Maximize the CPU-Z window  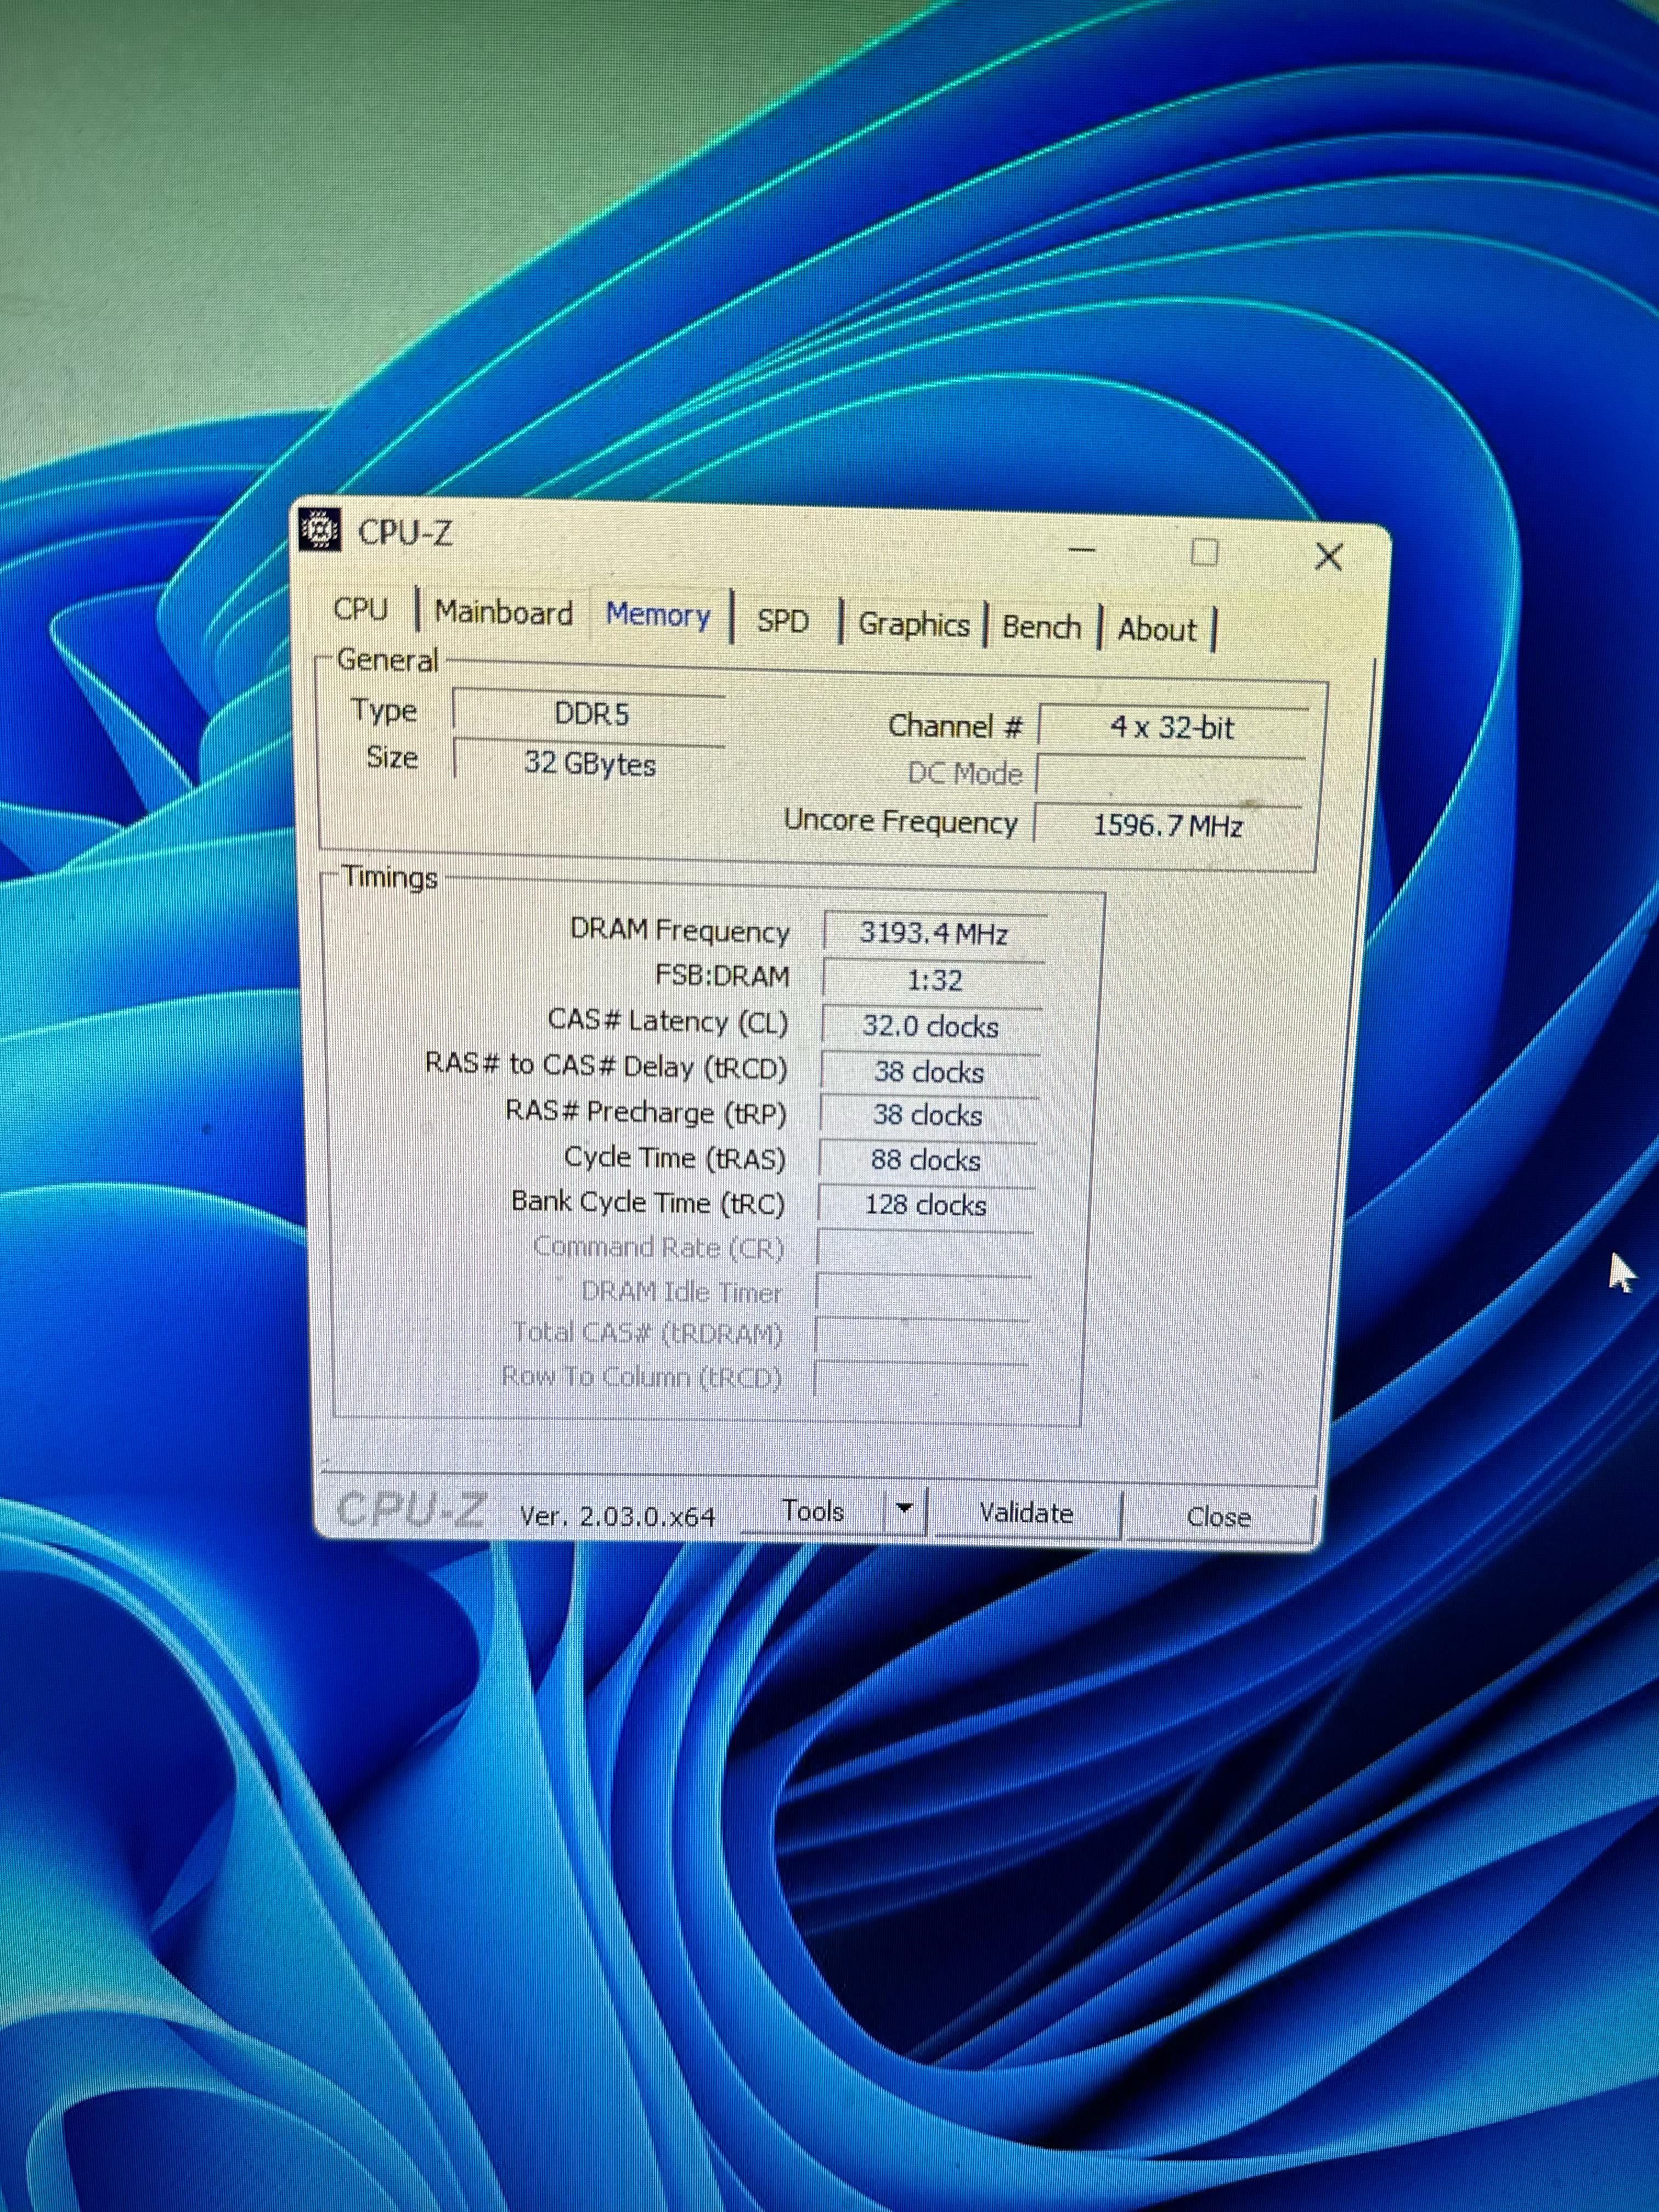1205,552
